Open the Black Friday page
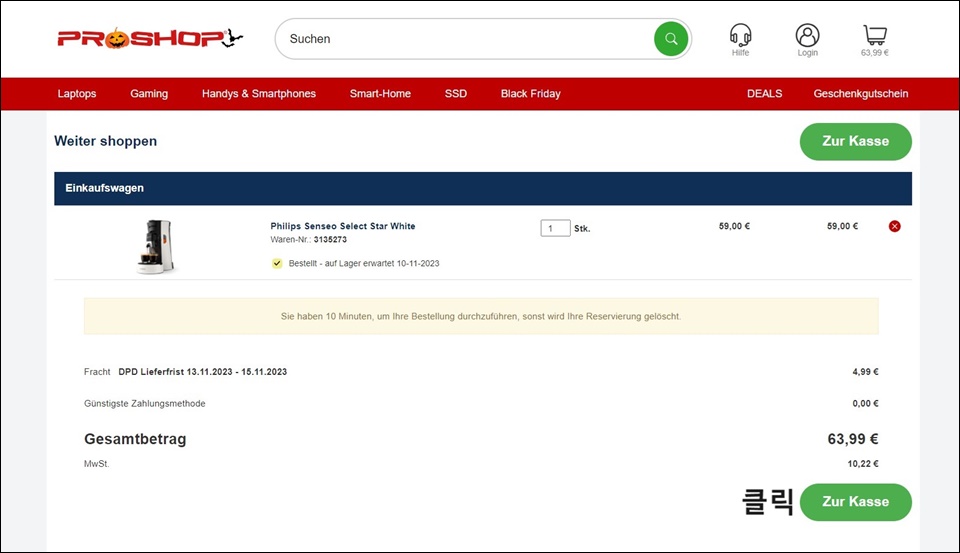960x553 pixels. (530, 94)
